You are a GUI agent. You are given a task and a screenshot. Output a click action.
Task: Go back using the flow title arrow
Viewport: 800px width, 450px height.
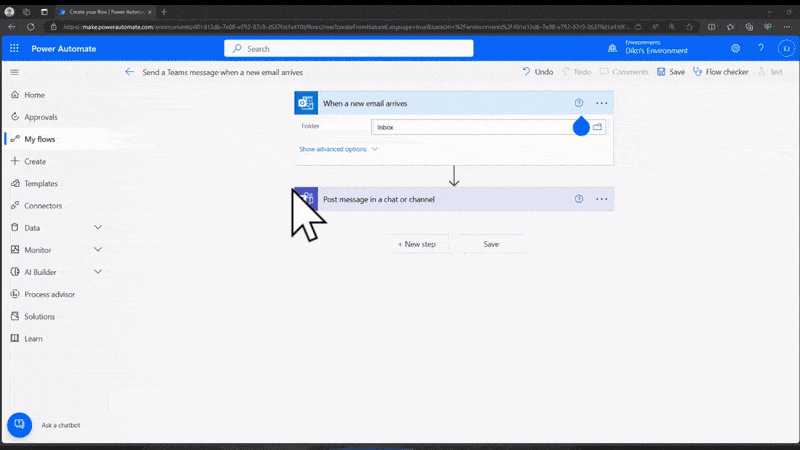click(x=130, y=72)
